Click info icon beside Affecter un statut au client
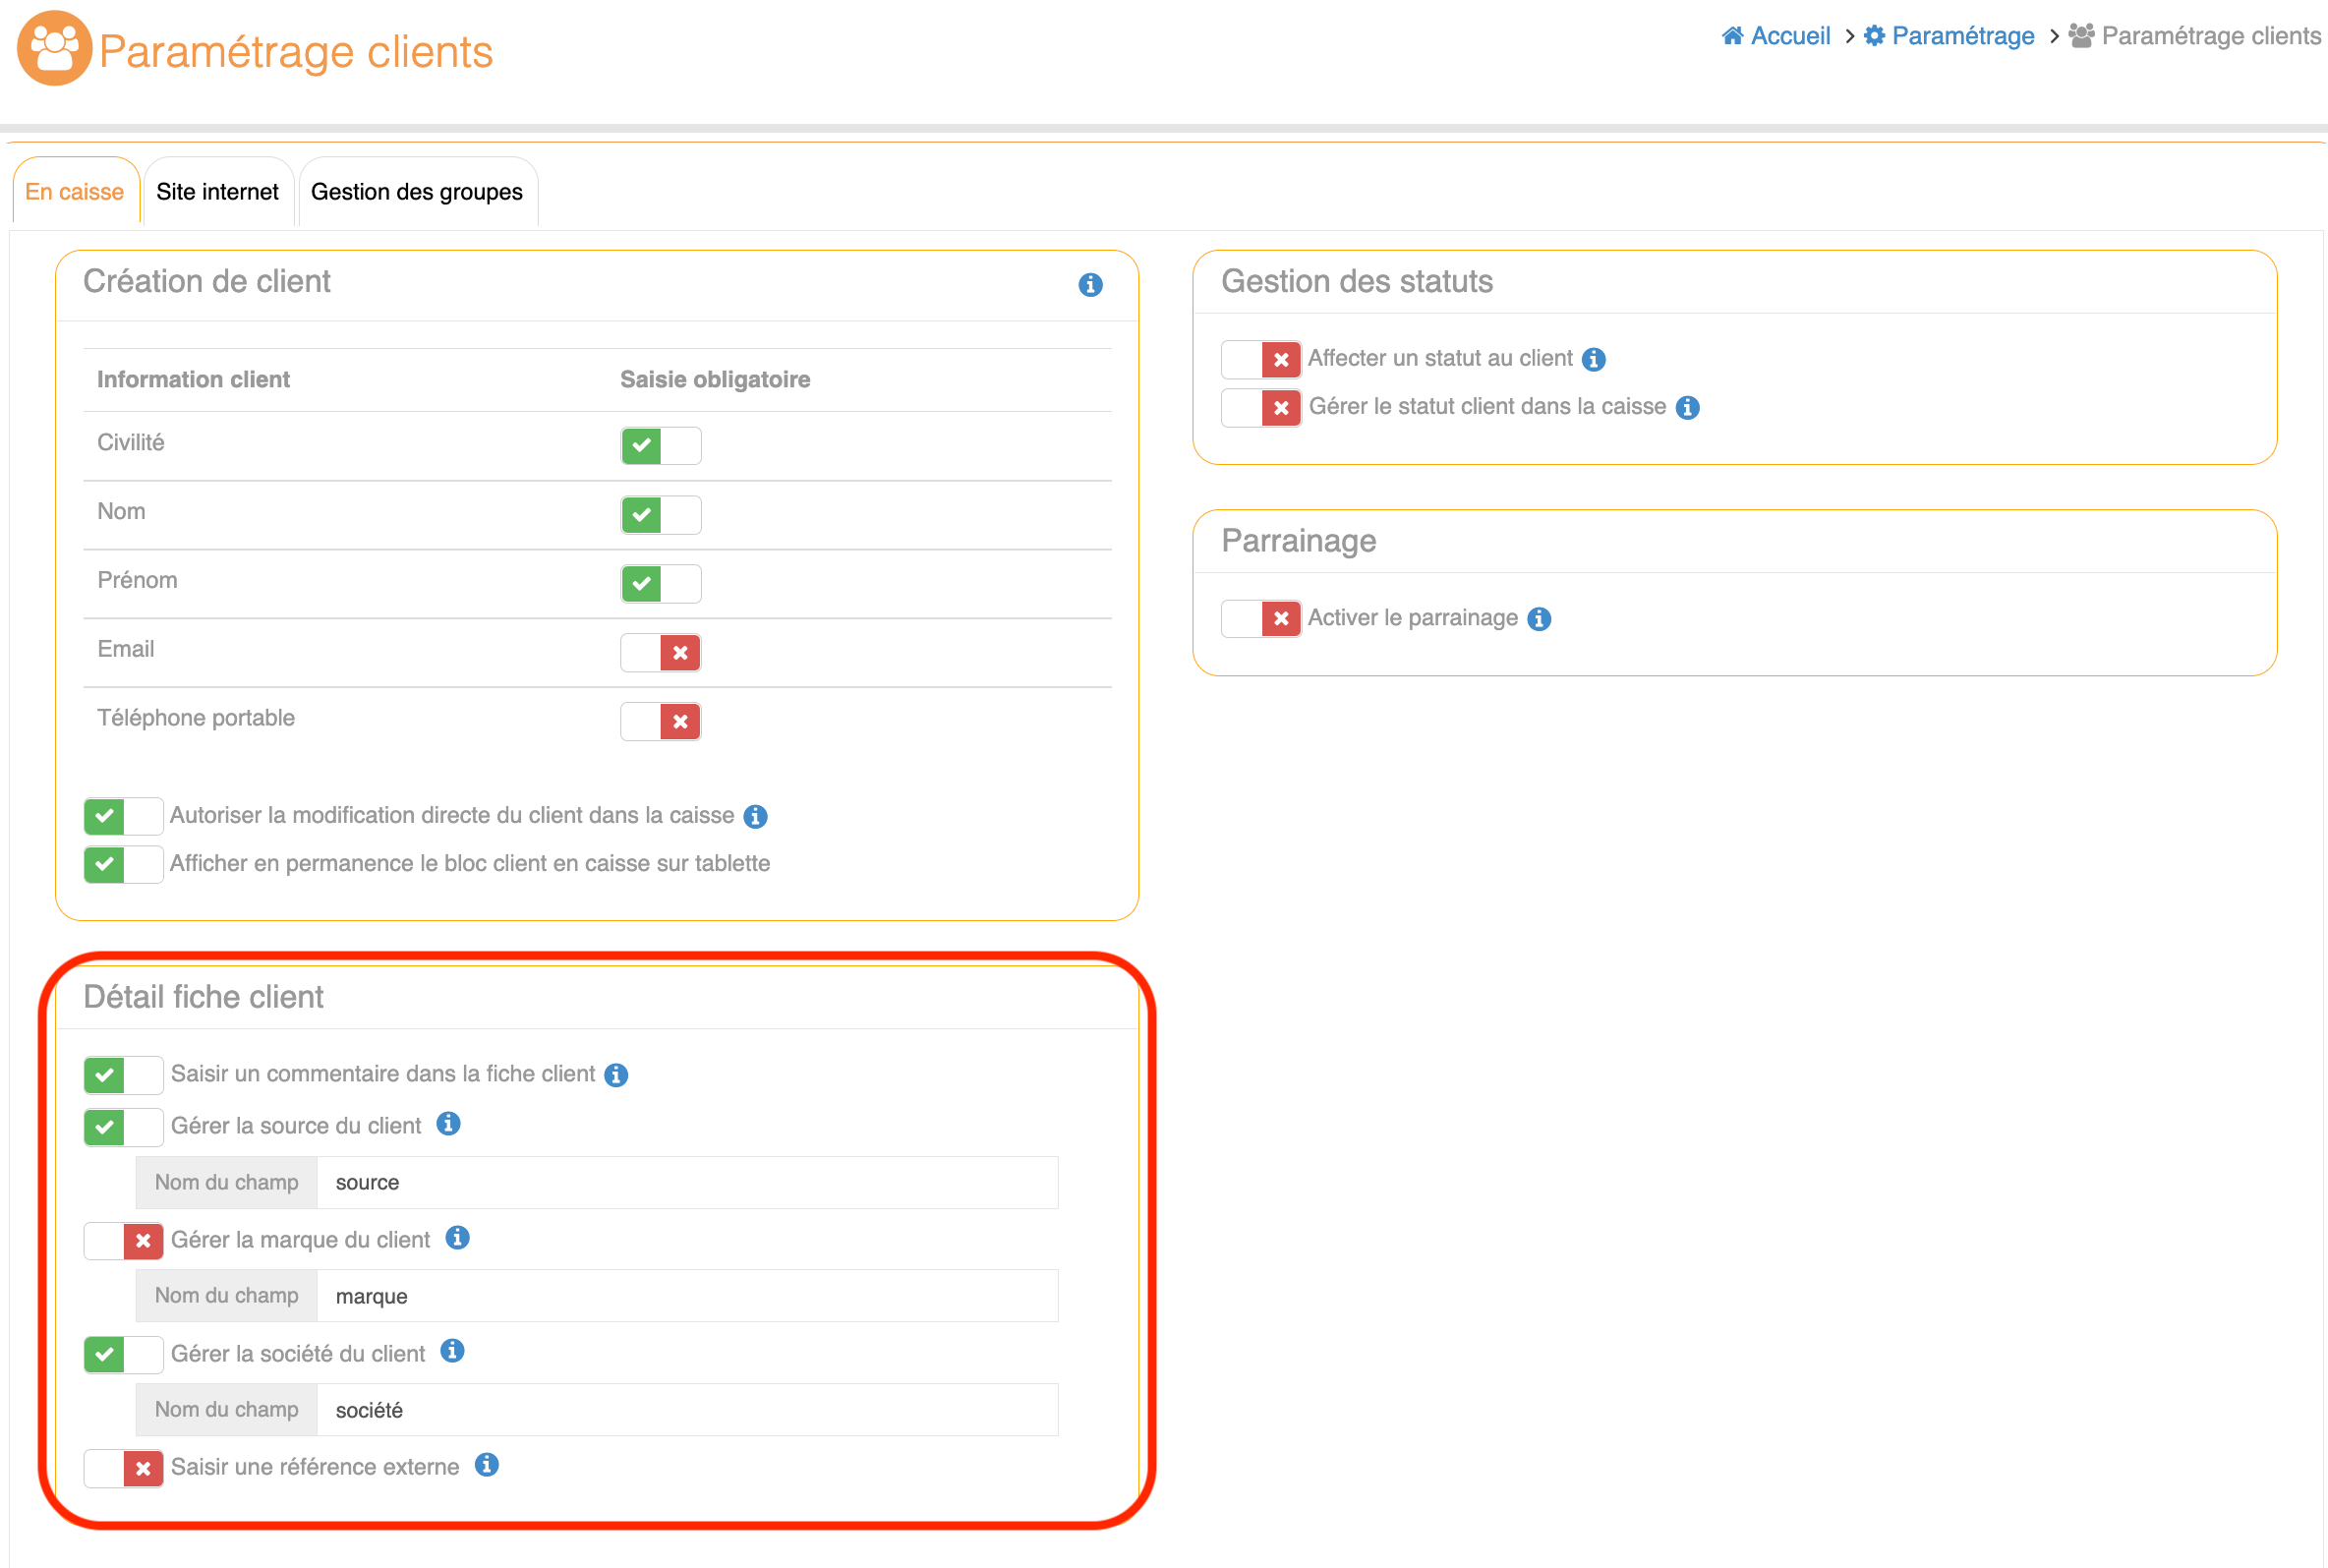The height and width of the screenshot is (1568, 2328). (1594, 359)
